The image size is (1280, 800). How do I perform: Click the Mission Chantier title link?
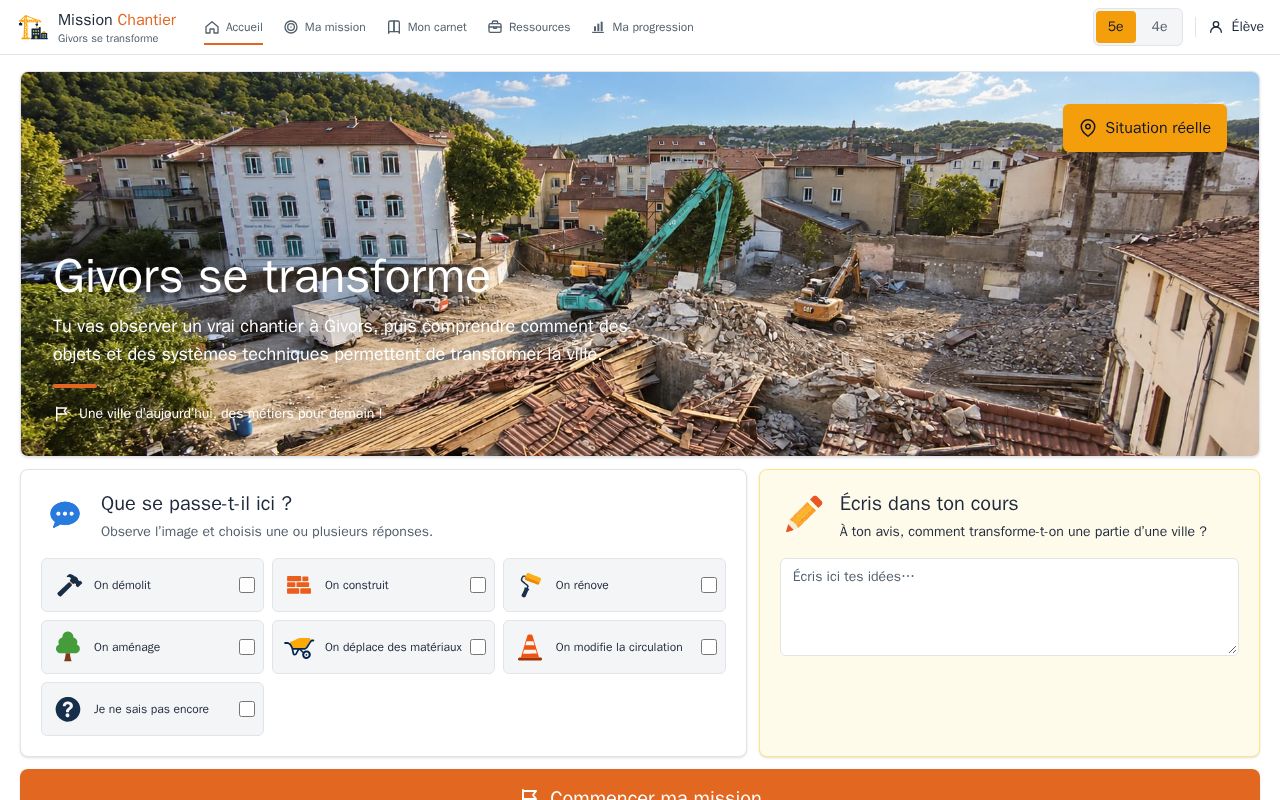(x=117, y=19)
